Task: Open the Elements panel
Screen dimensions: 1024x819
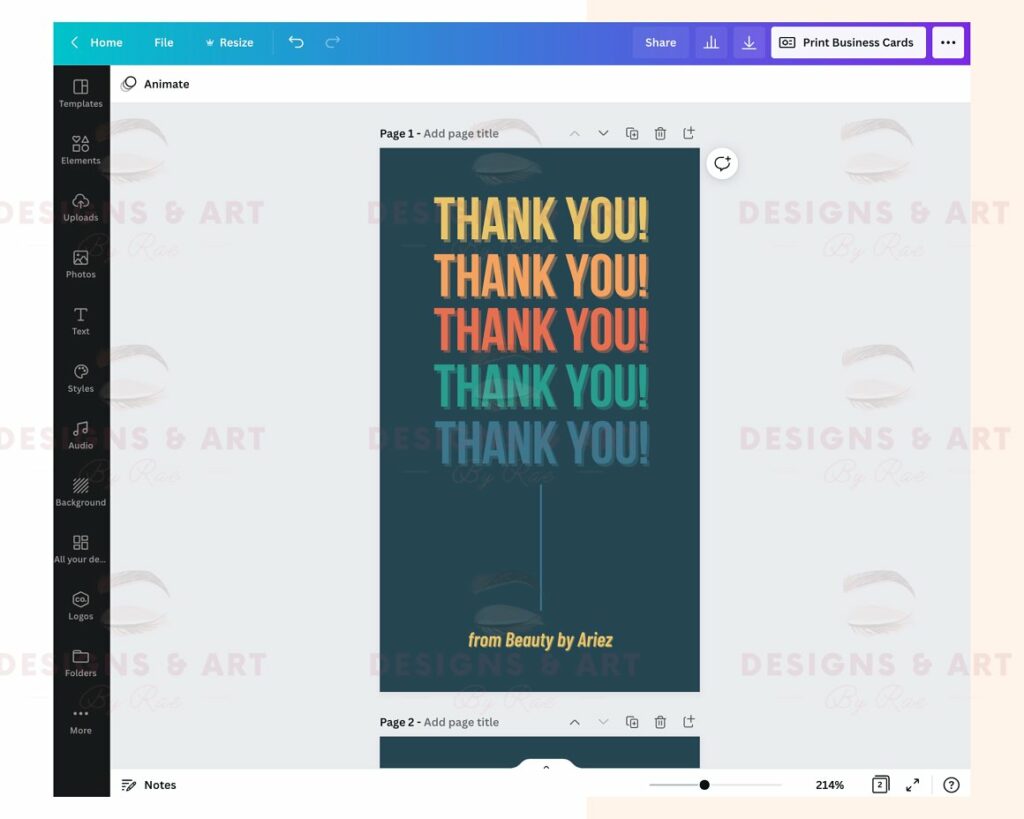Action: coord(80,152)
